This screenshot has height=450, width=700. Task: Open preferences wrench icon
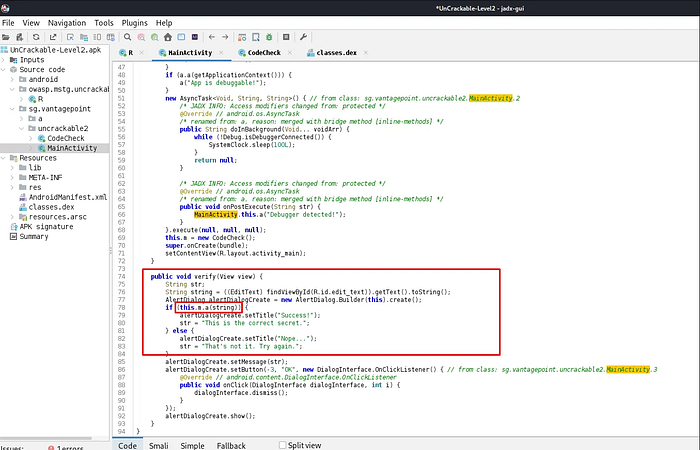(303, 37)
